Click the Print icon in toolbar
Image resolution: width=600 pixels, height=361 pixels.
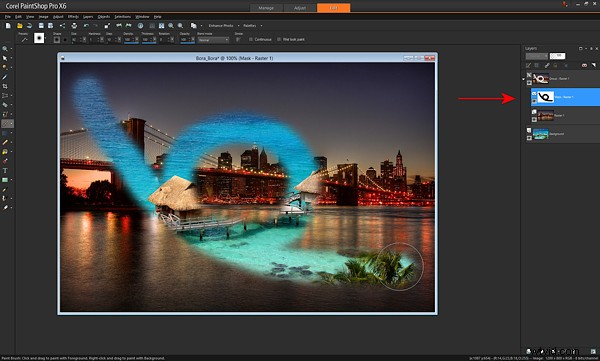pos(74,26)
